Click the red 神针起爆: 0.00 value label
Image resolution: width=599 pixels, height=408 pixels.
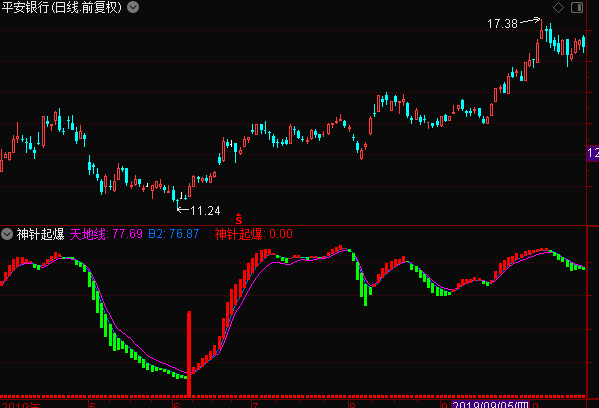tap(254, 234)
